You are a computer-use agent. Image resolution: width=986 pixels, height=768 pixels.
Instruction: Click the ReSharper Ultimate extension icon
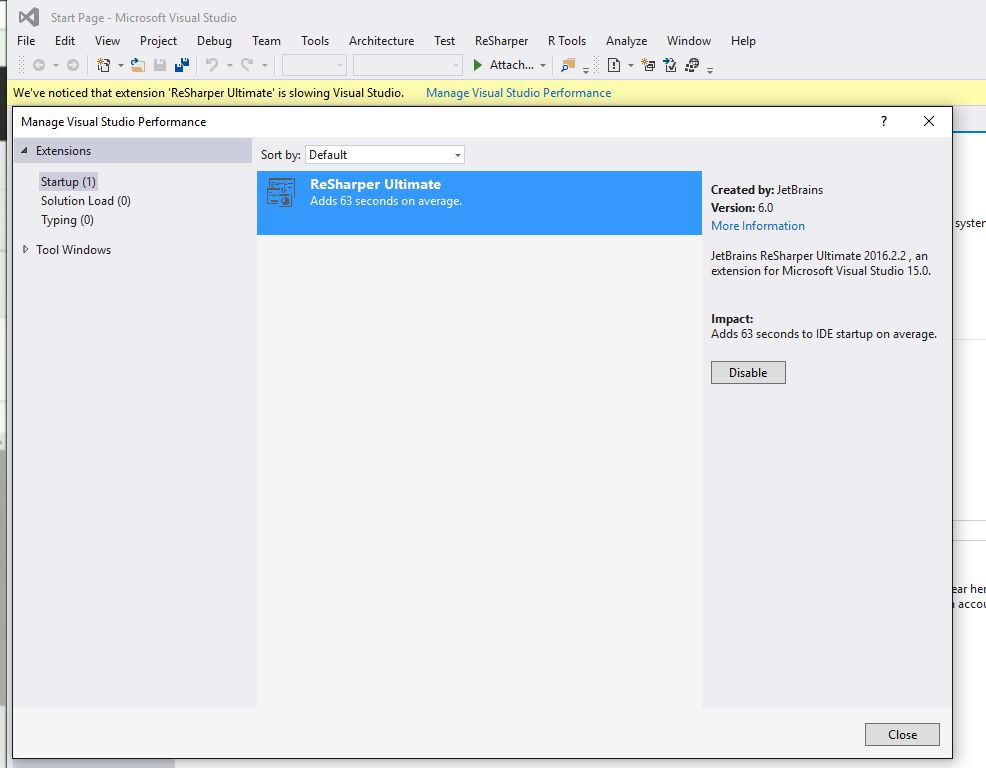pyautogui.click(x=282, y=192)
